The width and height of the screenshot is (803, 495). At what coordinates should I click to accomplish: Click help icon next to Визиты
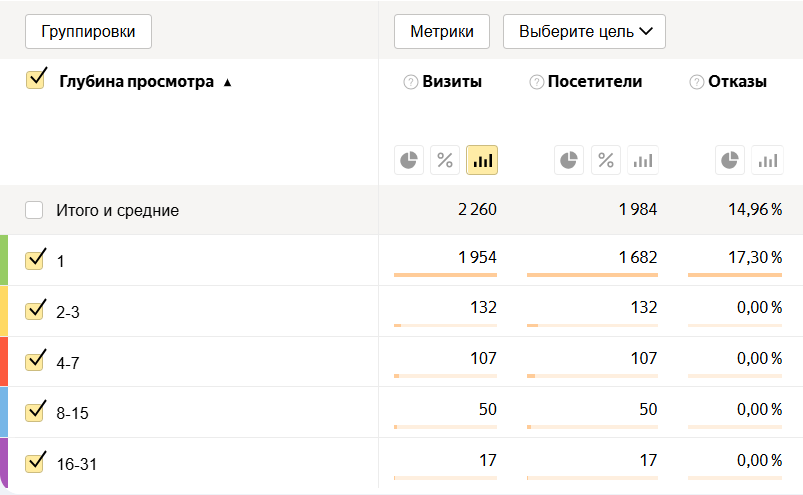point(410,82)
